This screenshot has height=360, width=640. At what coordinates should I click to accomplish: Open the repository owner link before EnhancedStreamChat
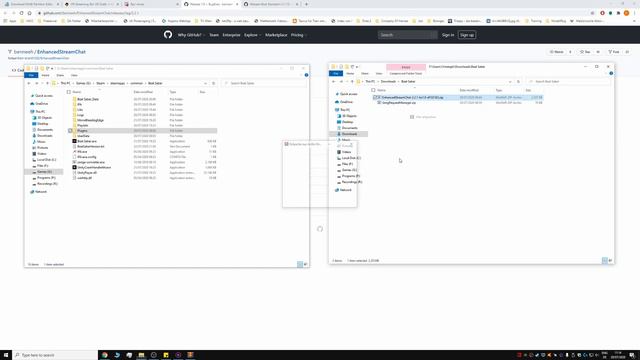(x=23, y=52)
